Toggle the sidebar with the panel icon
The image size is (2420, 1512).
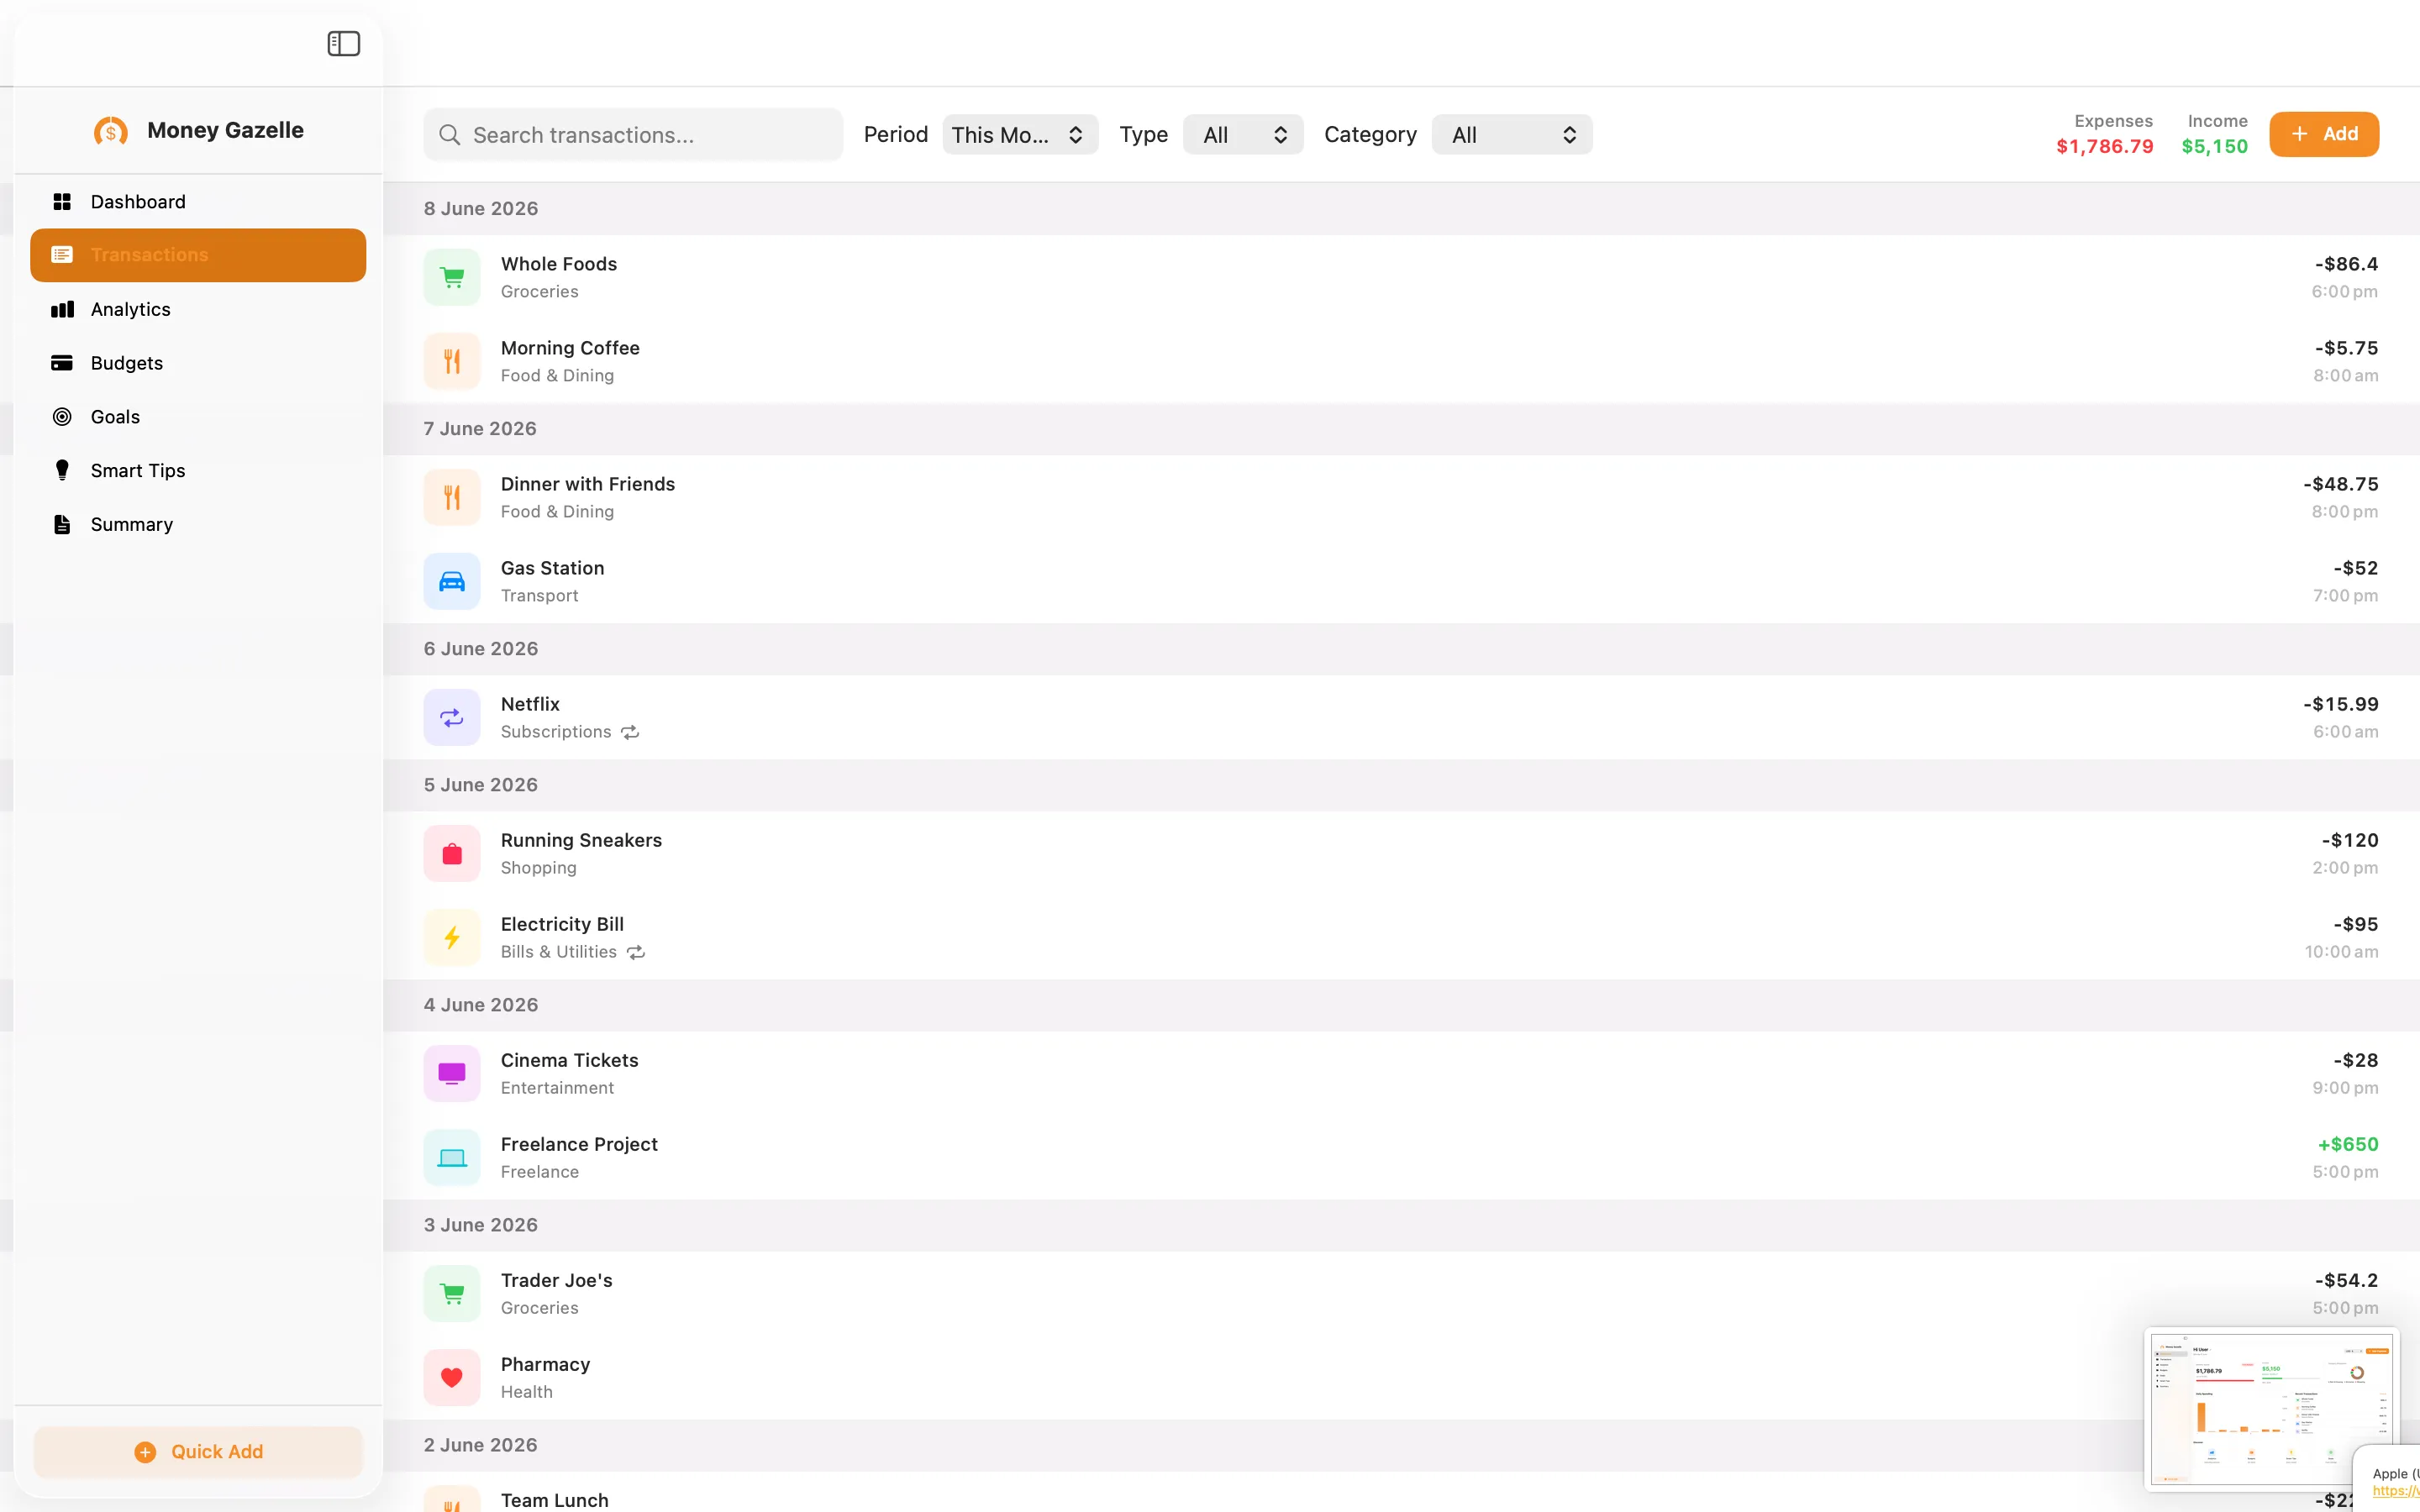click(x=343, y=43)
